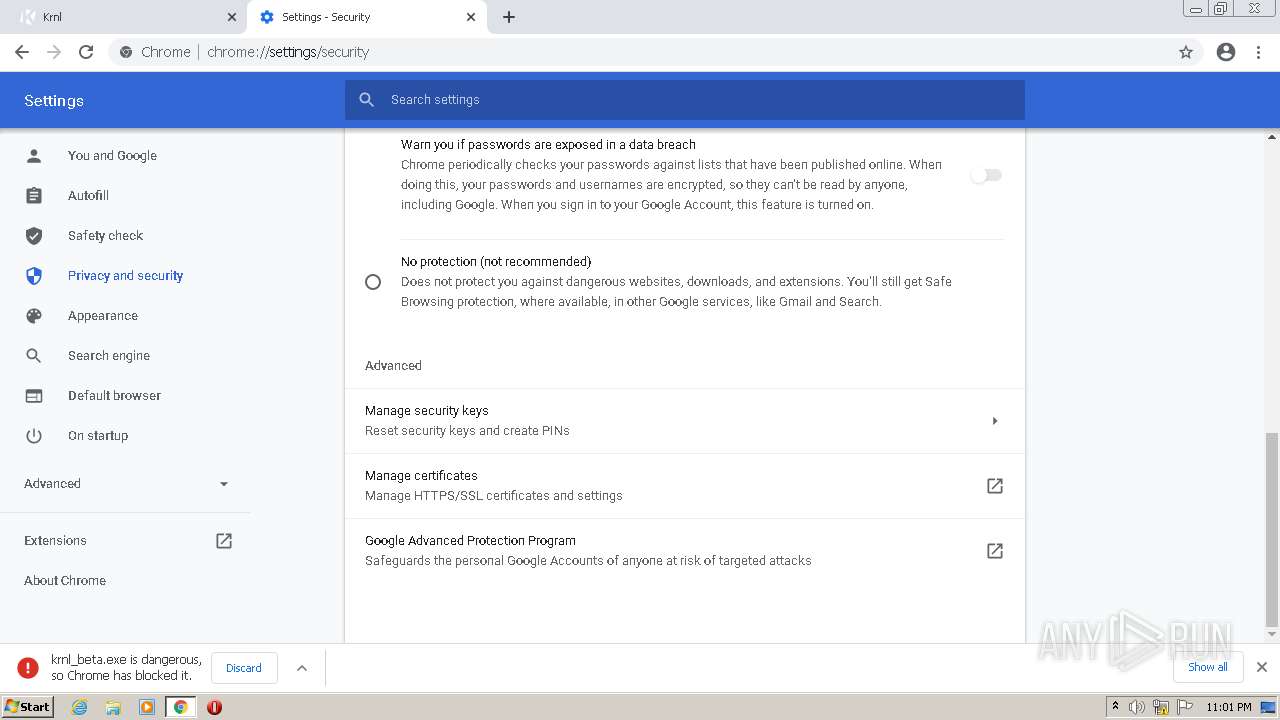Open the Chrome profile avatar icon
The image size is (1280, 720).
pos(1226,52)
